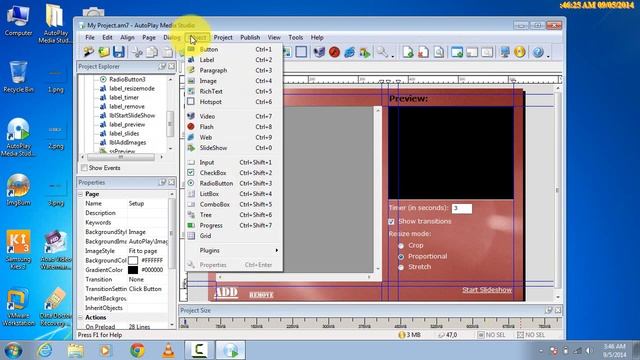Open the Recycle Bin desktop icon
640x360 pixels.
[18, 77]
